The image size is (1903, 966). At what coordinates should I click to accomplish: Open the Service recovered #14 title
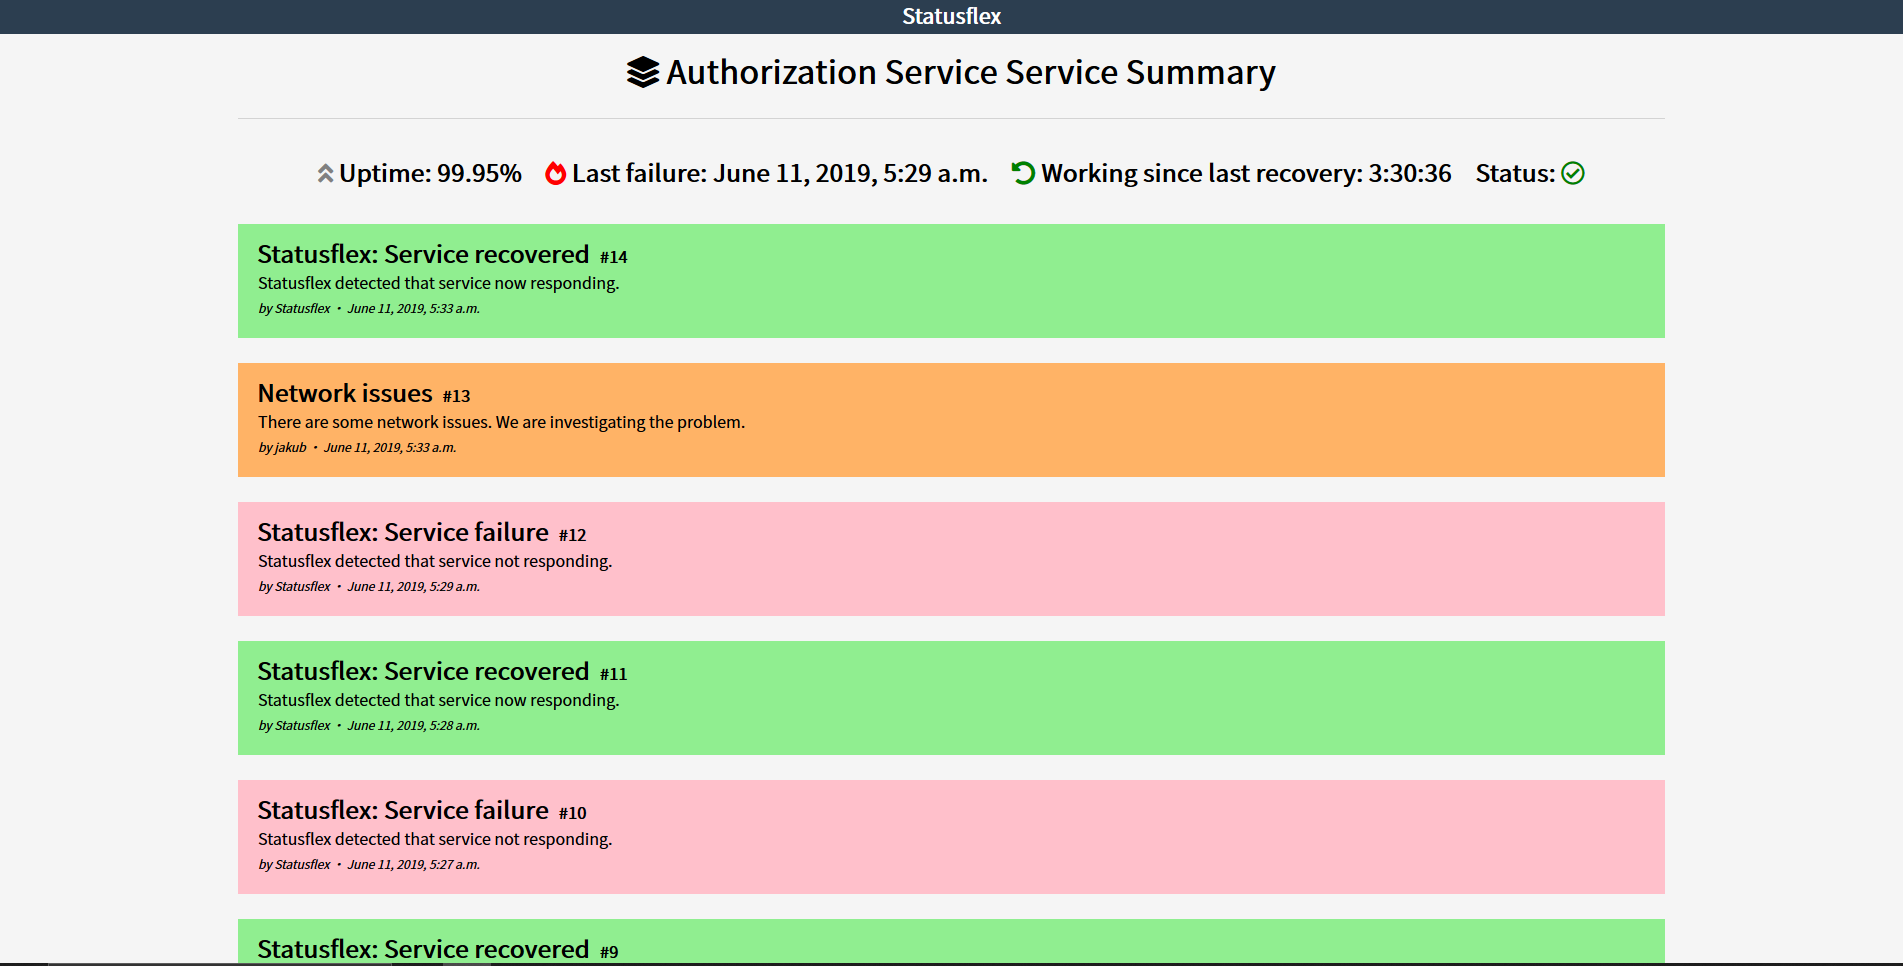(x=423, y=254)
